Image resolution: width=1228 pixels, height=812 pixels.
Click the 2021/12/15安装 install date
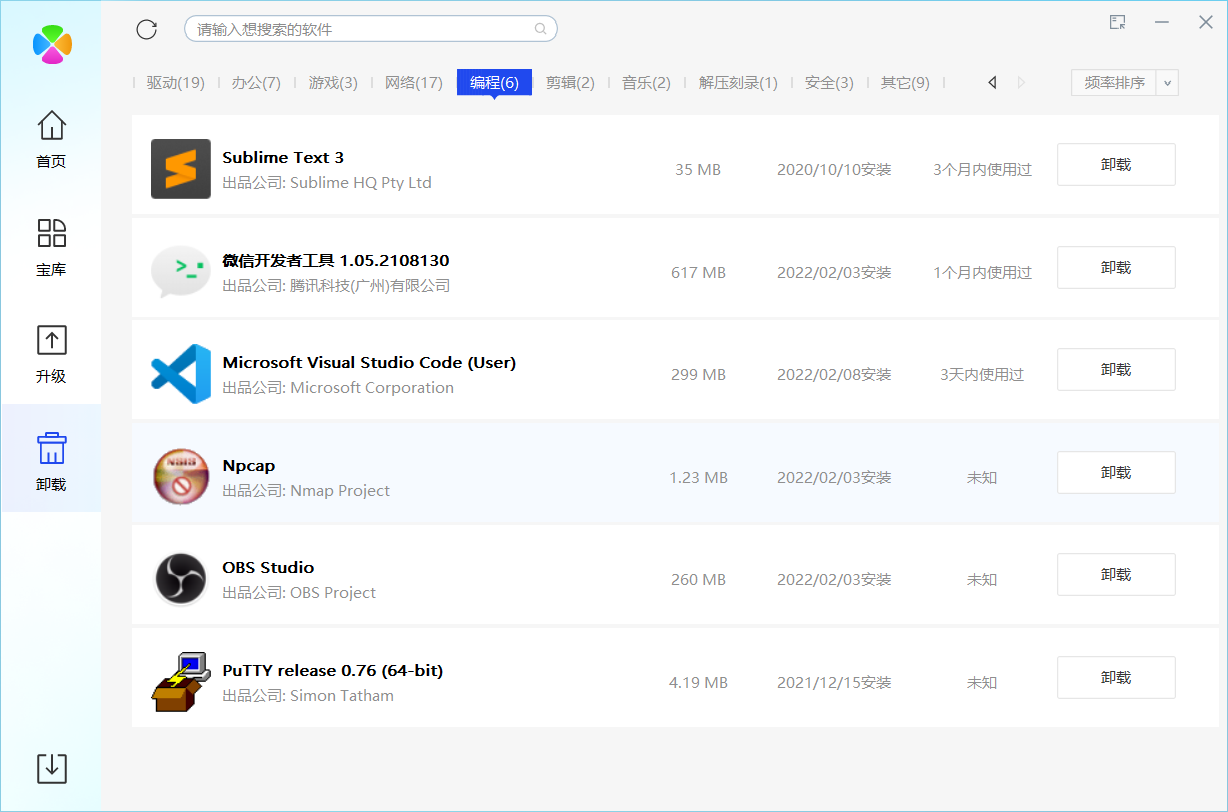point(834,683)
